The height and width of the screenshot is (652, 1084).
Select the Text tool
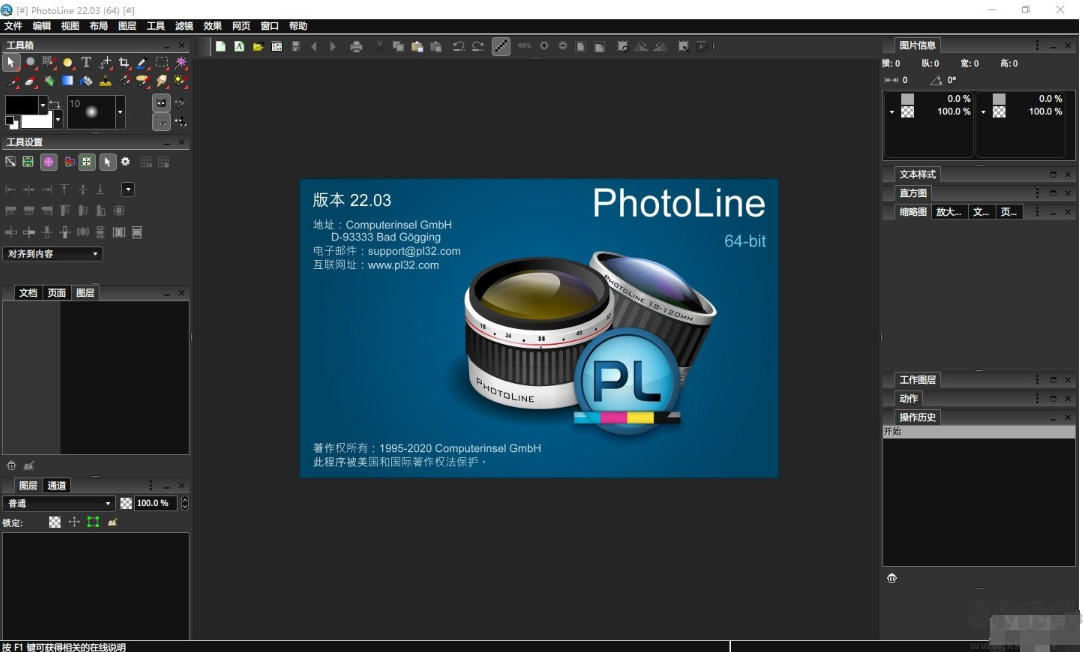pos(86,62)
